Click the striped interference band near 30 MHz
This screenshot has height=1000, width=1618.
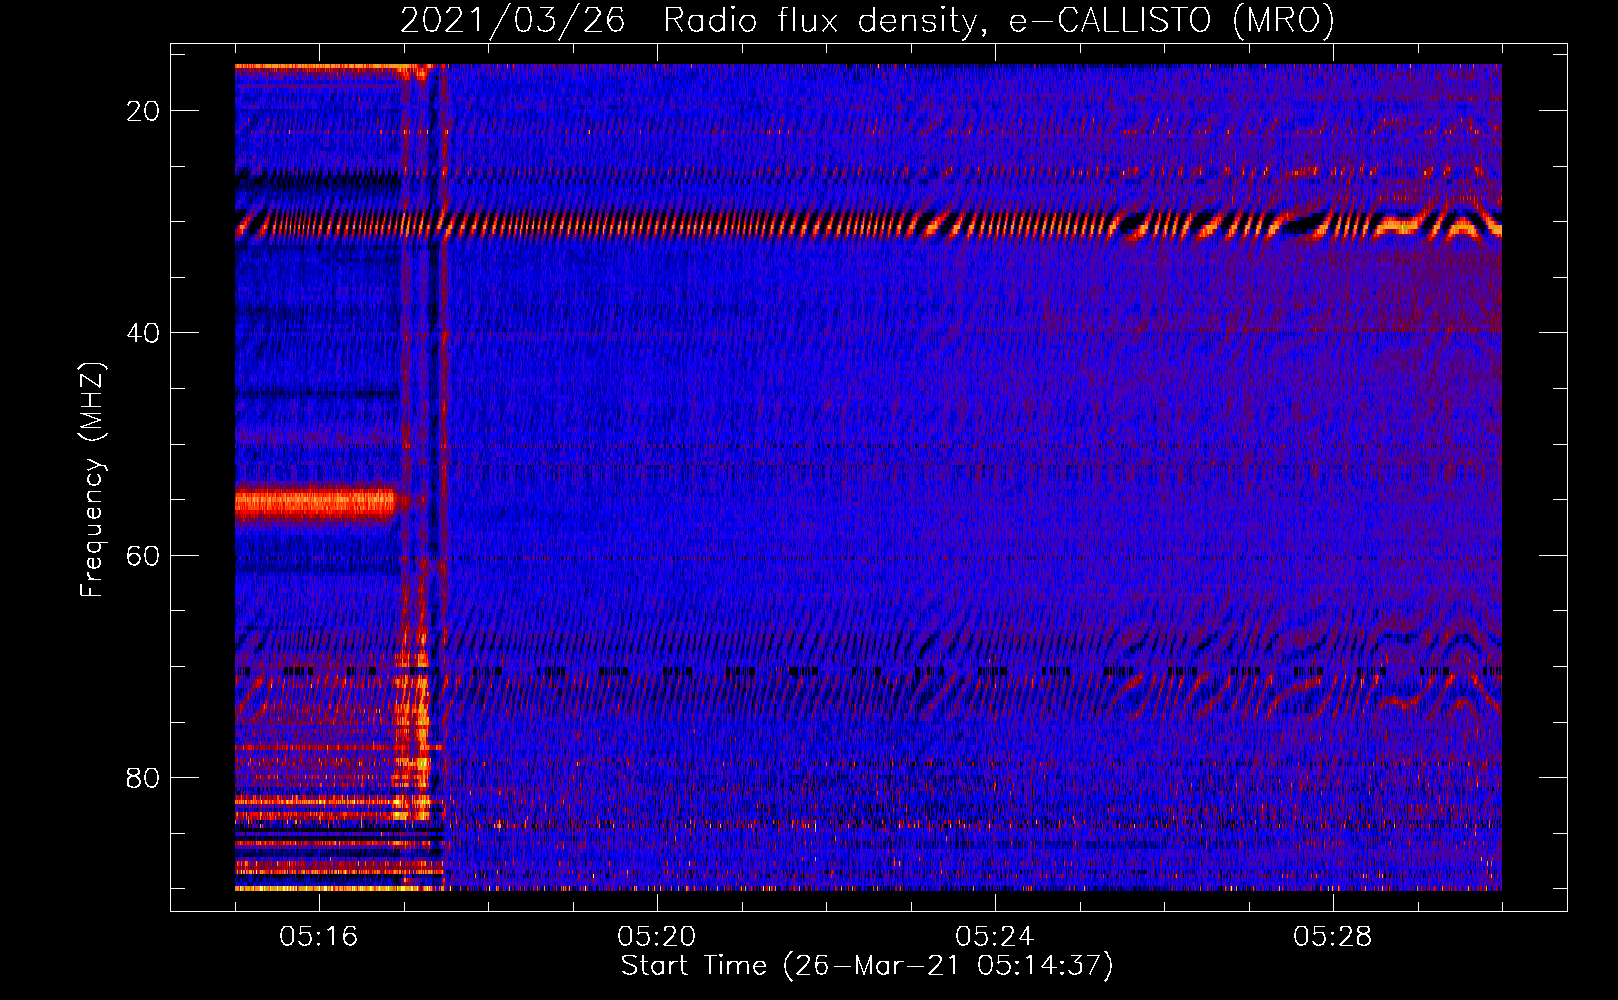(868, 225)
